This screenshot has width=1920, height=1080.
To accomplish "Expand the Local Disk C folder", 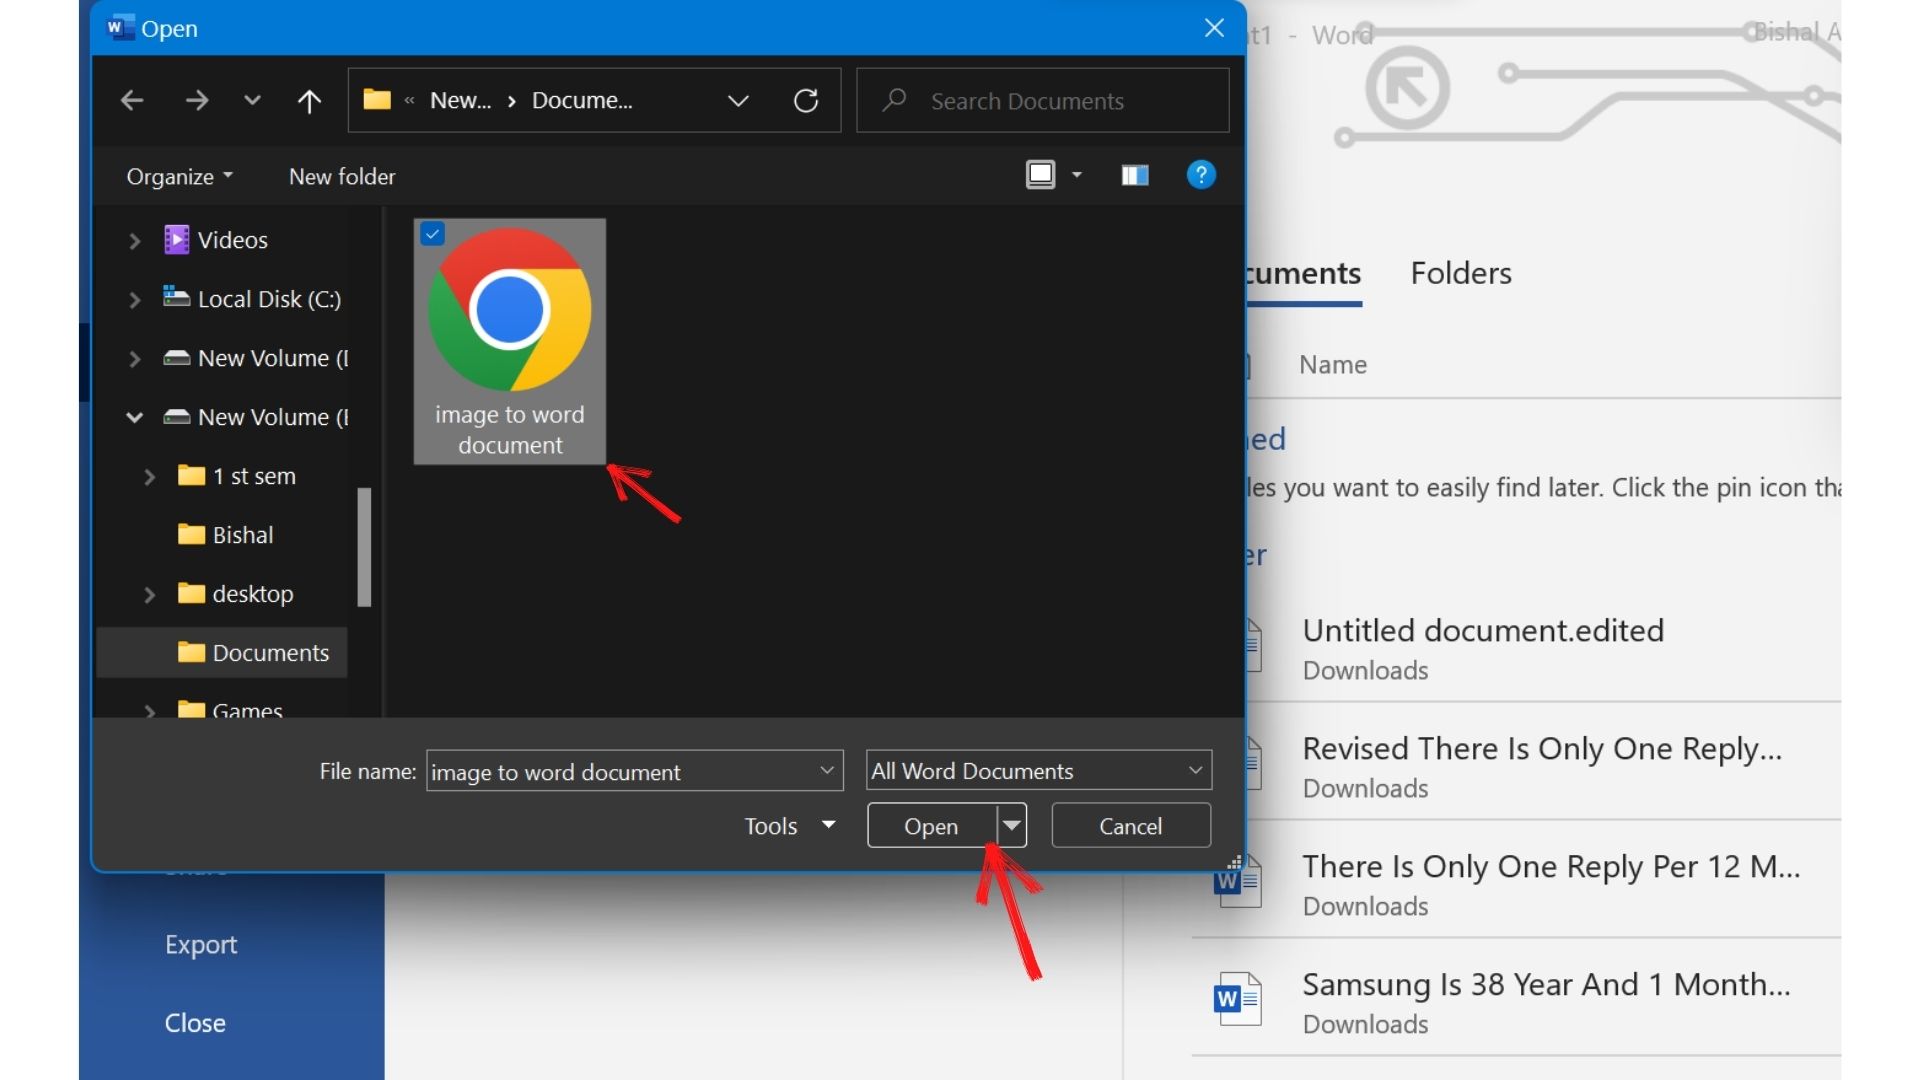I will click(x=133, y=298).
